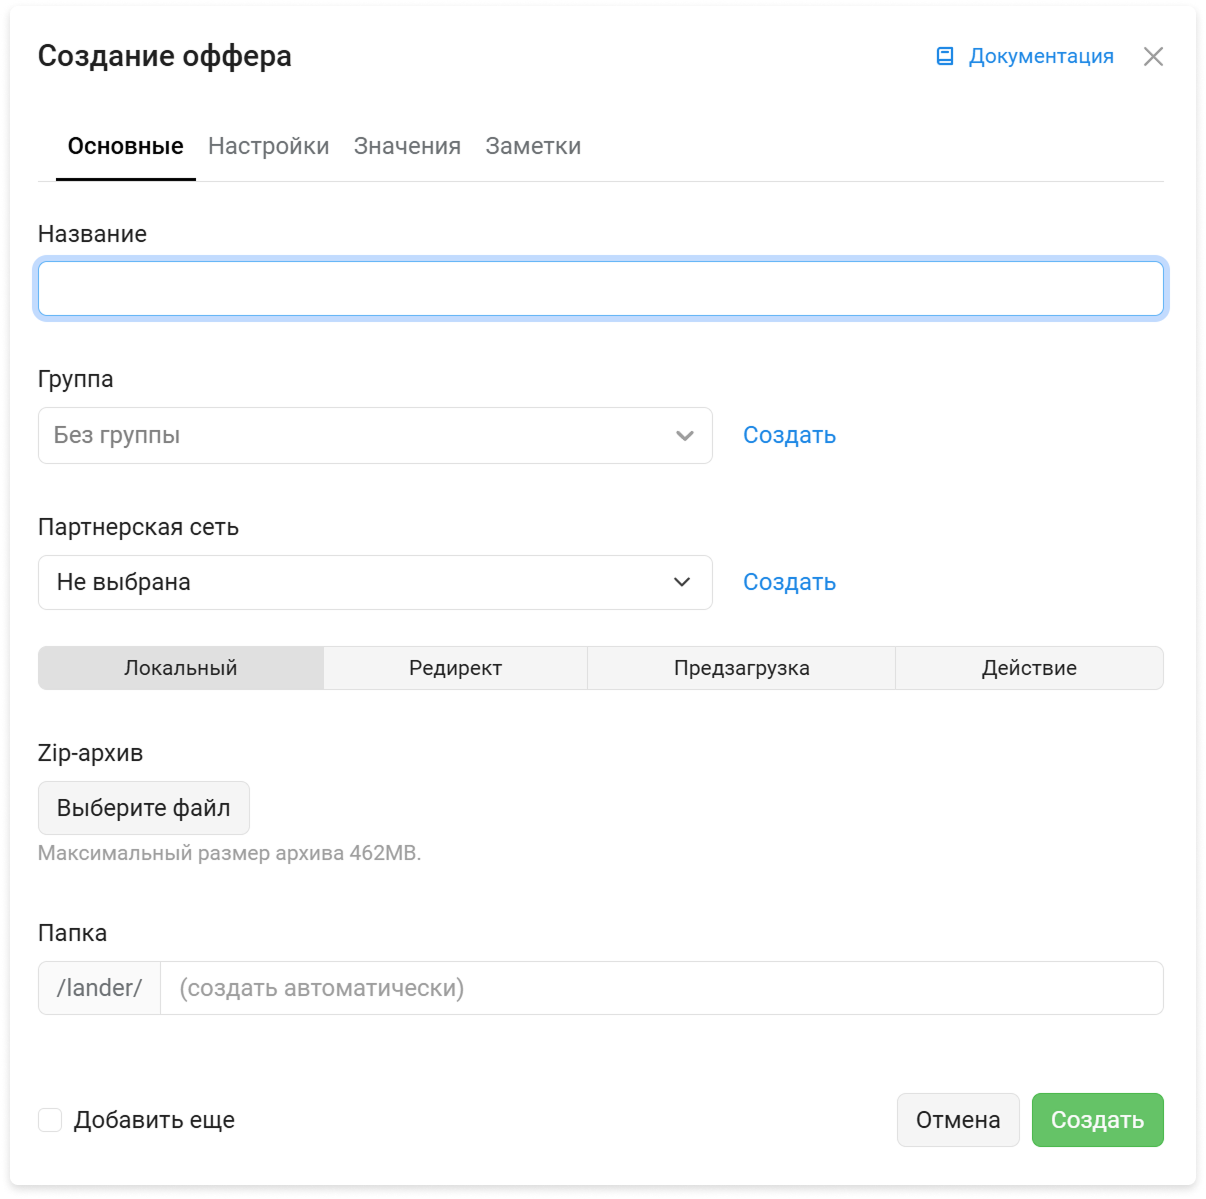
Task: Select the Предзагрузка offer type
Action: (x=741, y=668)
